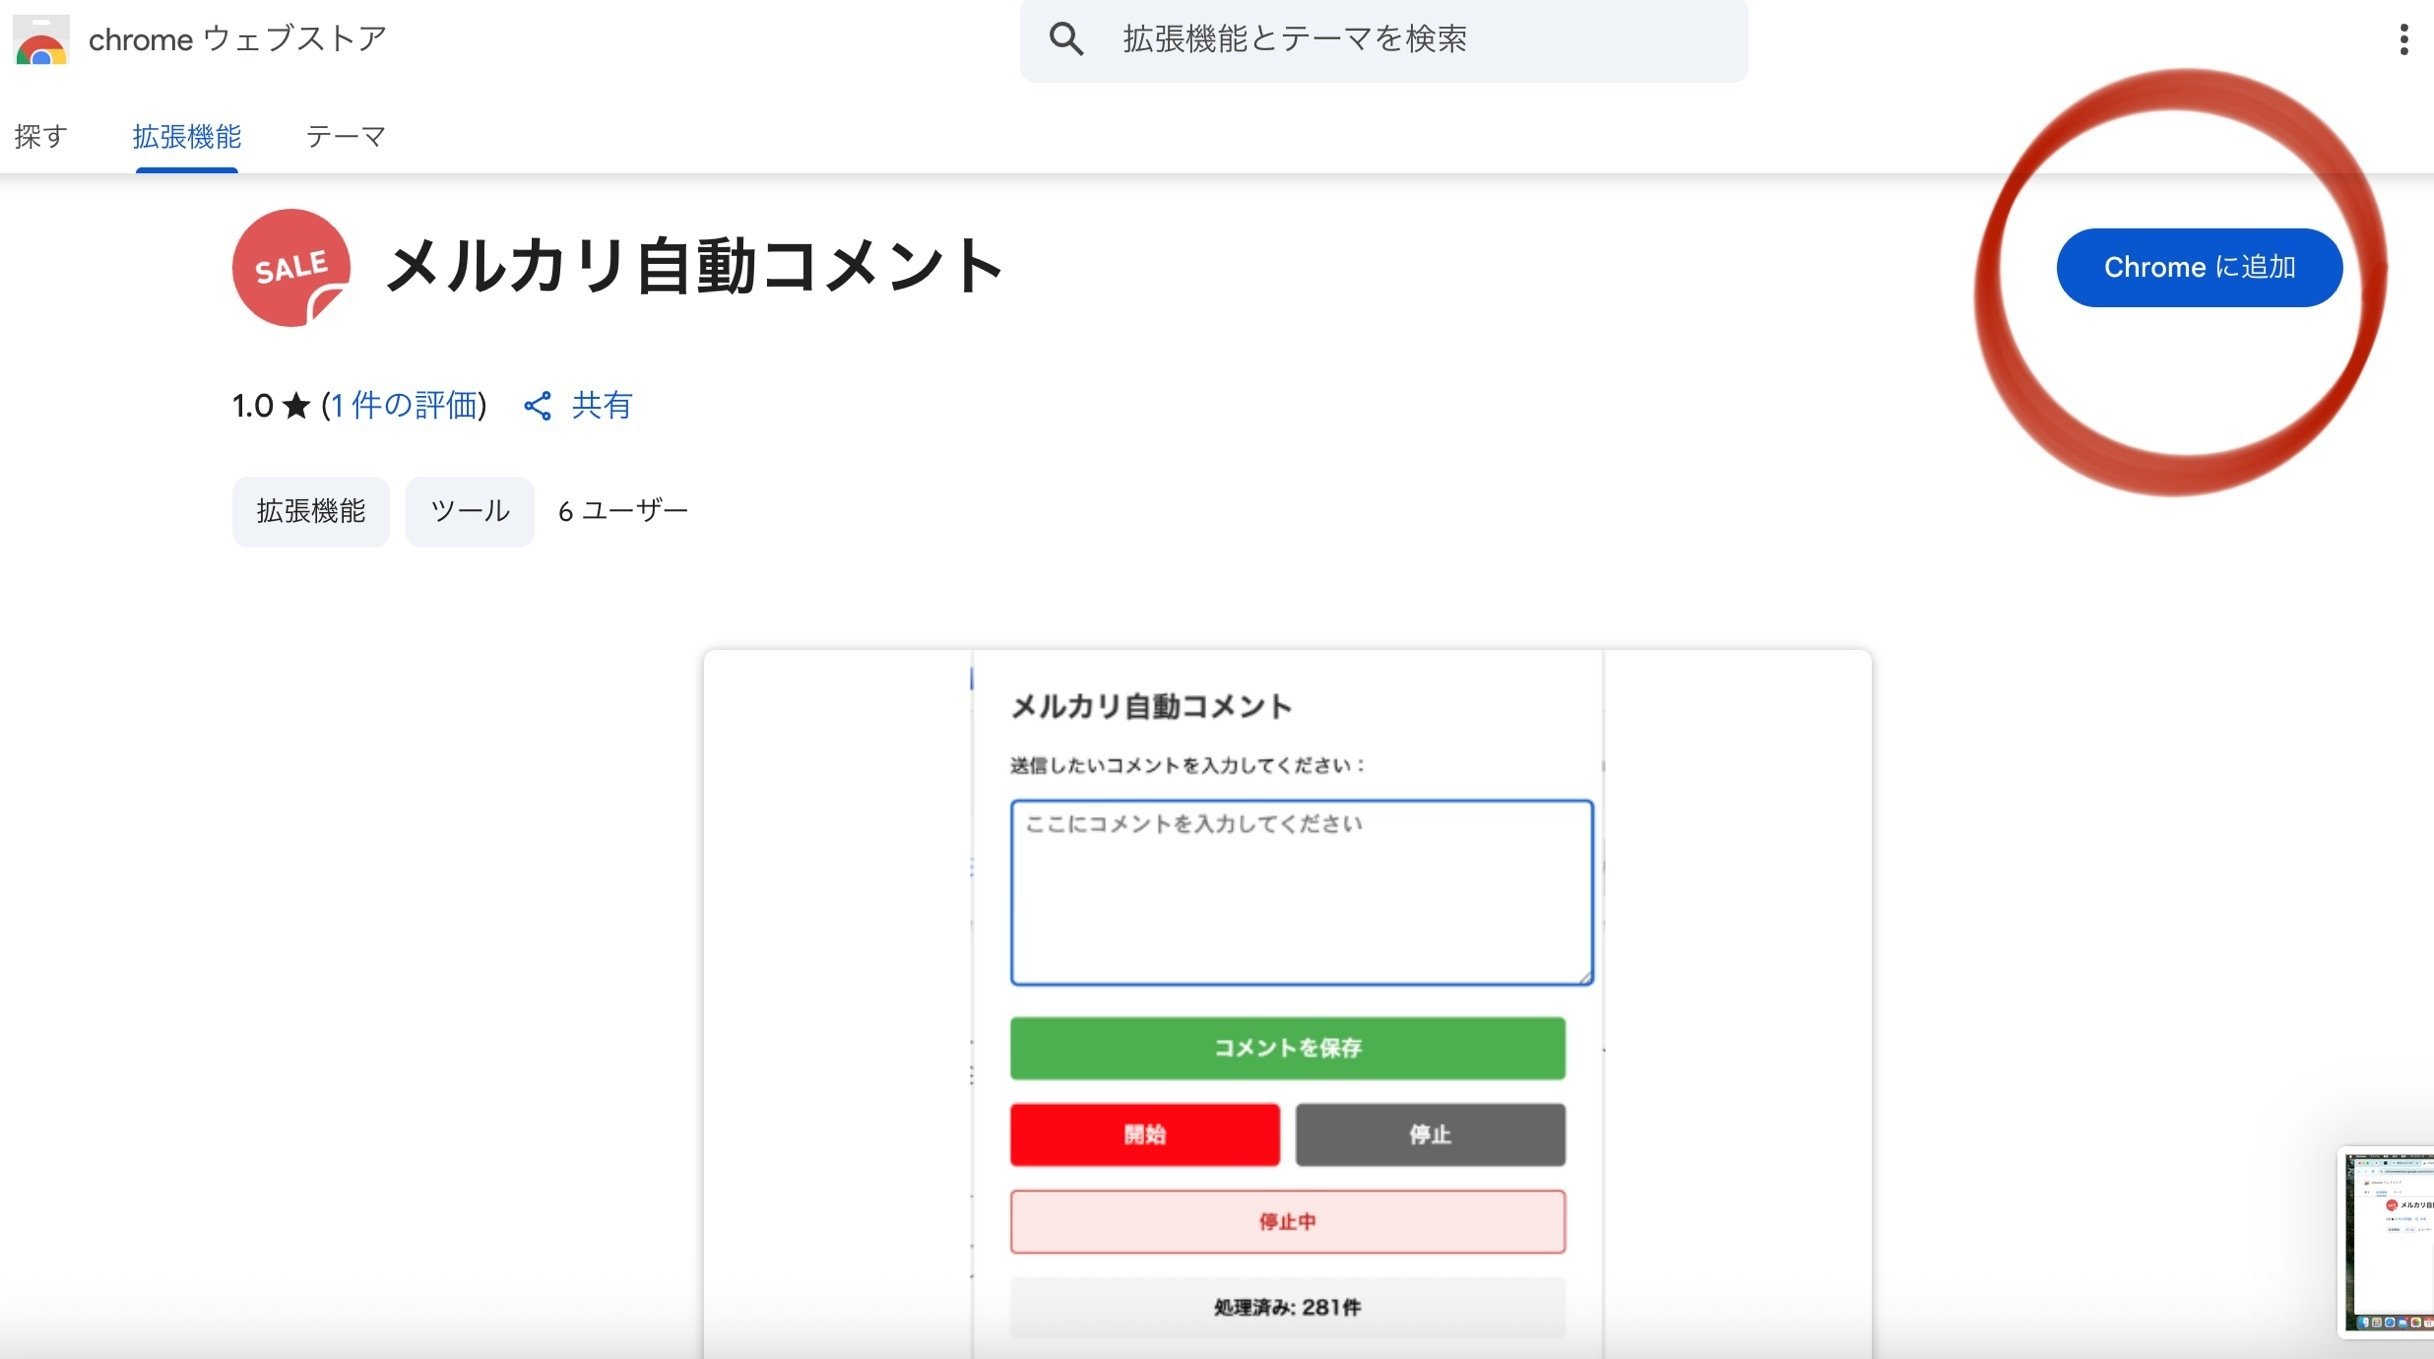2434x1359 pixels.
Task: Switch to the テーマ tab
Action: click(x=345, y=136)
